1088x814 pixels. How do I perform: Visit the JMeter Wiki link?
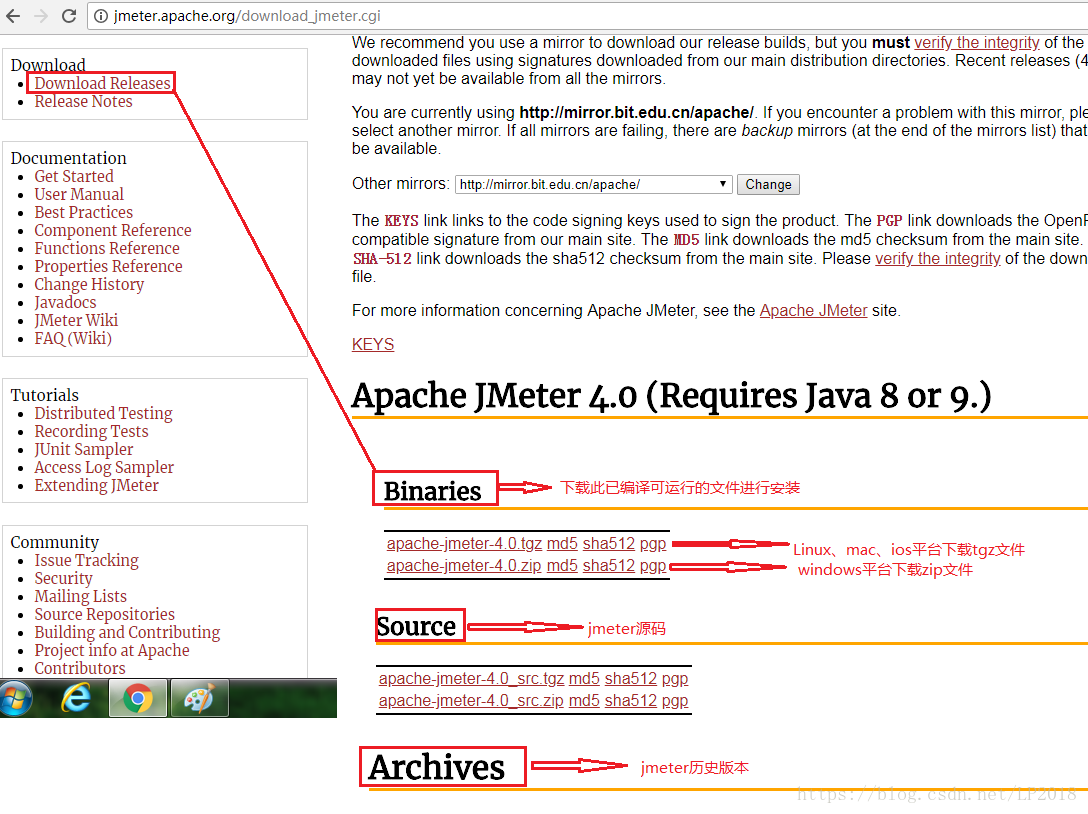pyautogui.click(x=76, y=321)
